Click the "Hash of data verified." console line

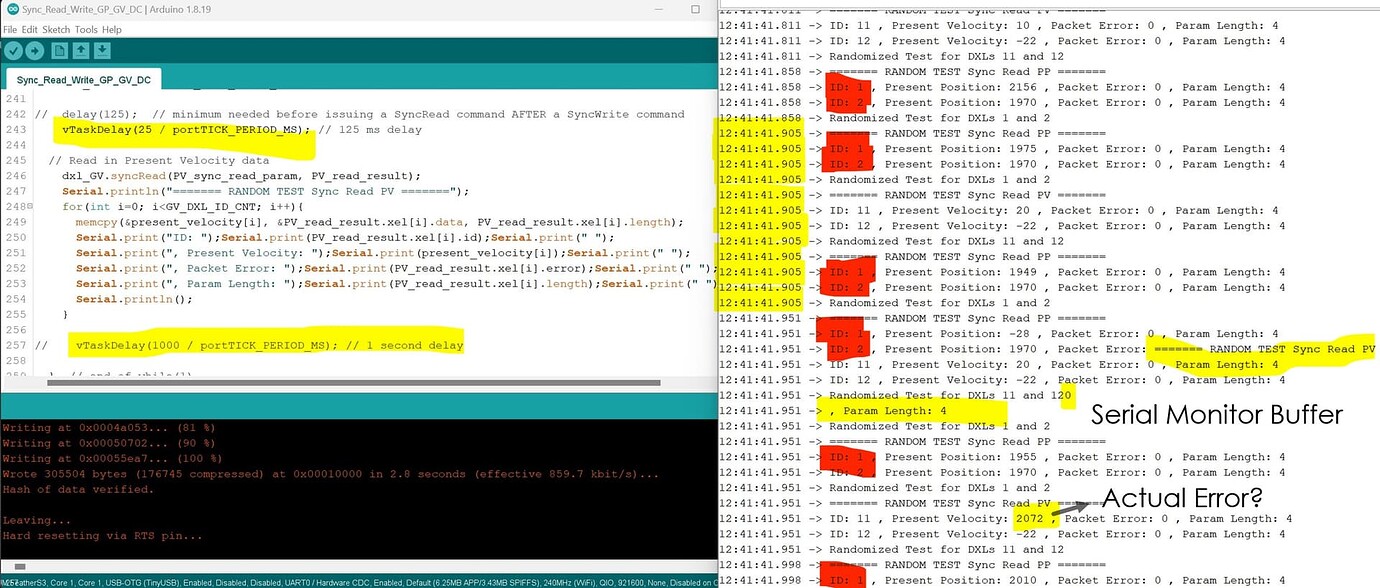pos(78,489)
